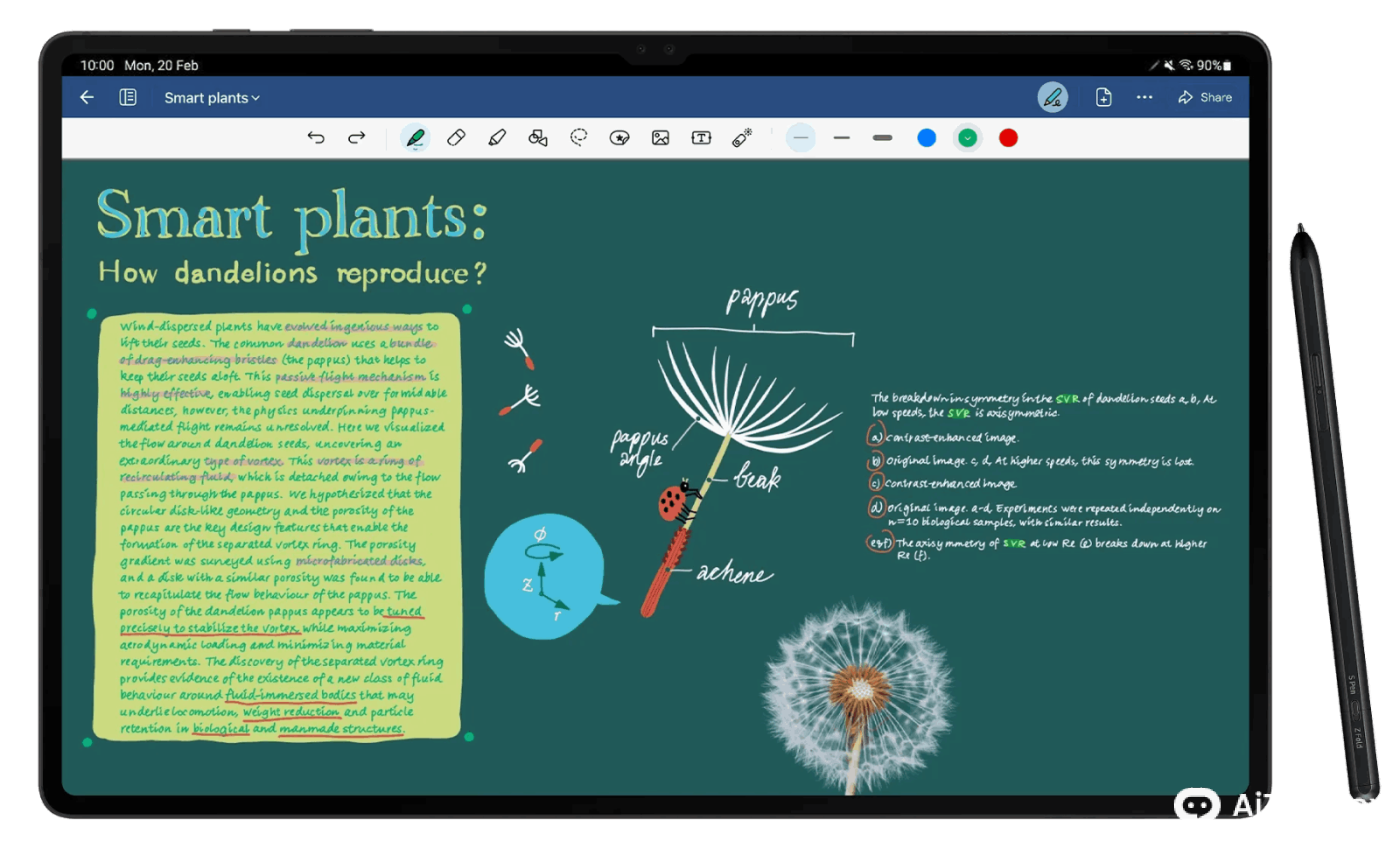This screenshot has width=1400, height=848.
Task: Redo the last undone action
Action: (356, 138)
